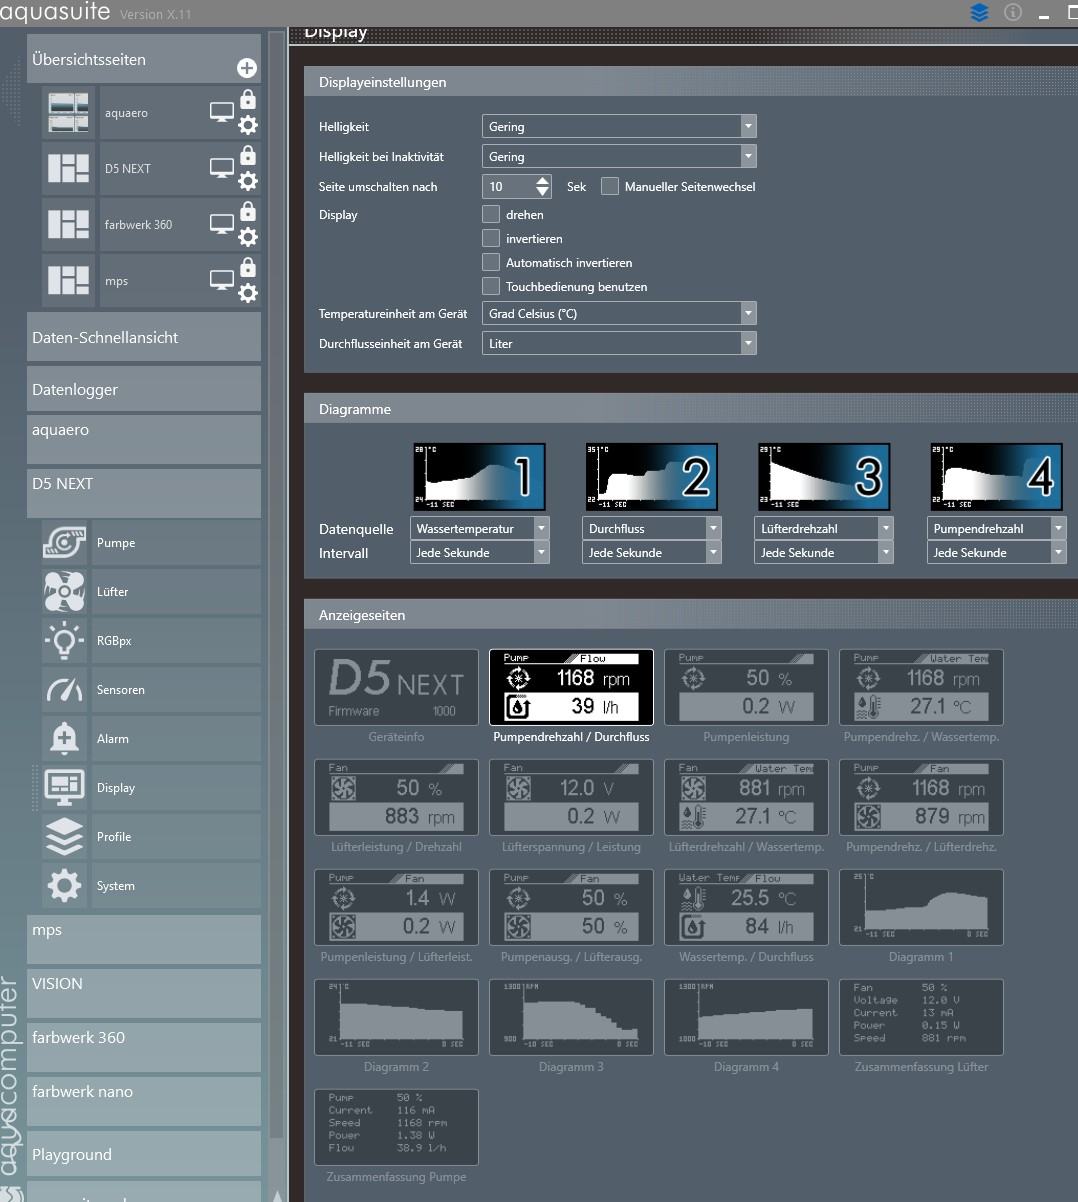Open interval dropdown under Wassertemperatur
Screen dimensions: 1078x1202
point(480,552)
